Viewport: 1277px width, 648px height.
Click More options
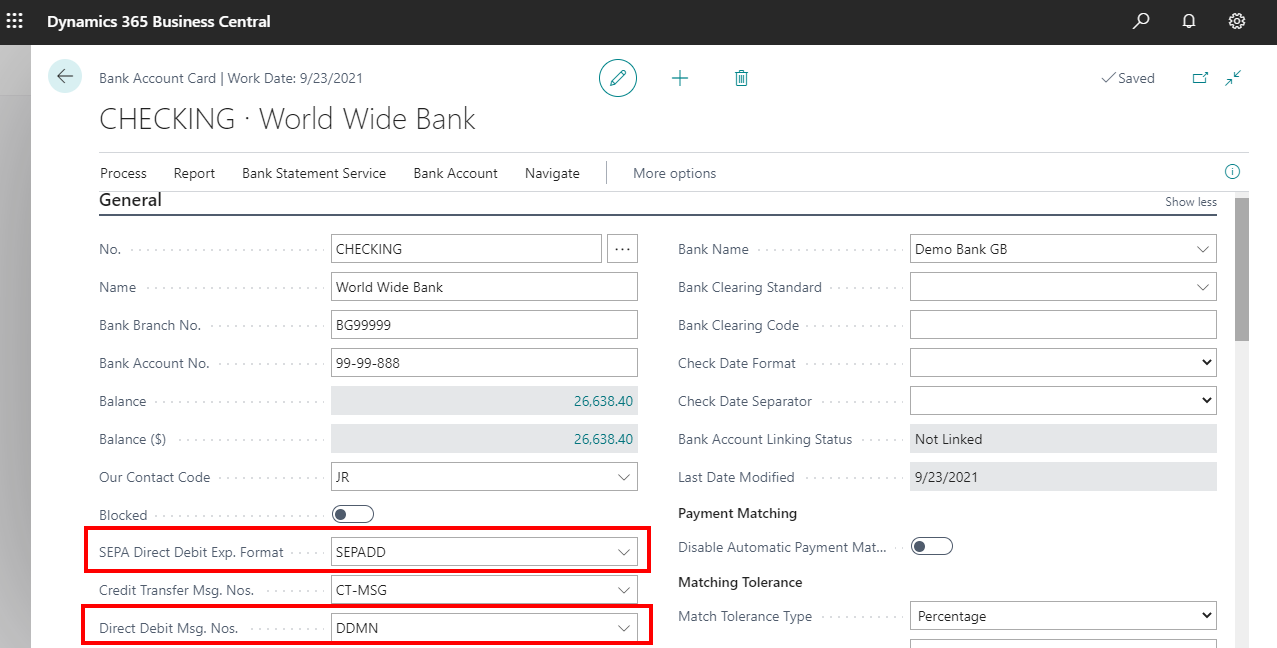674,173
